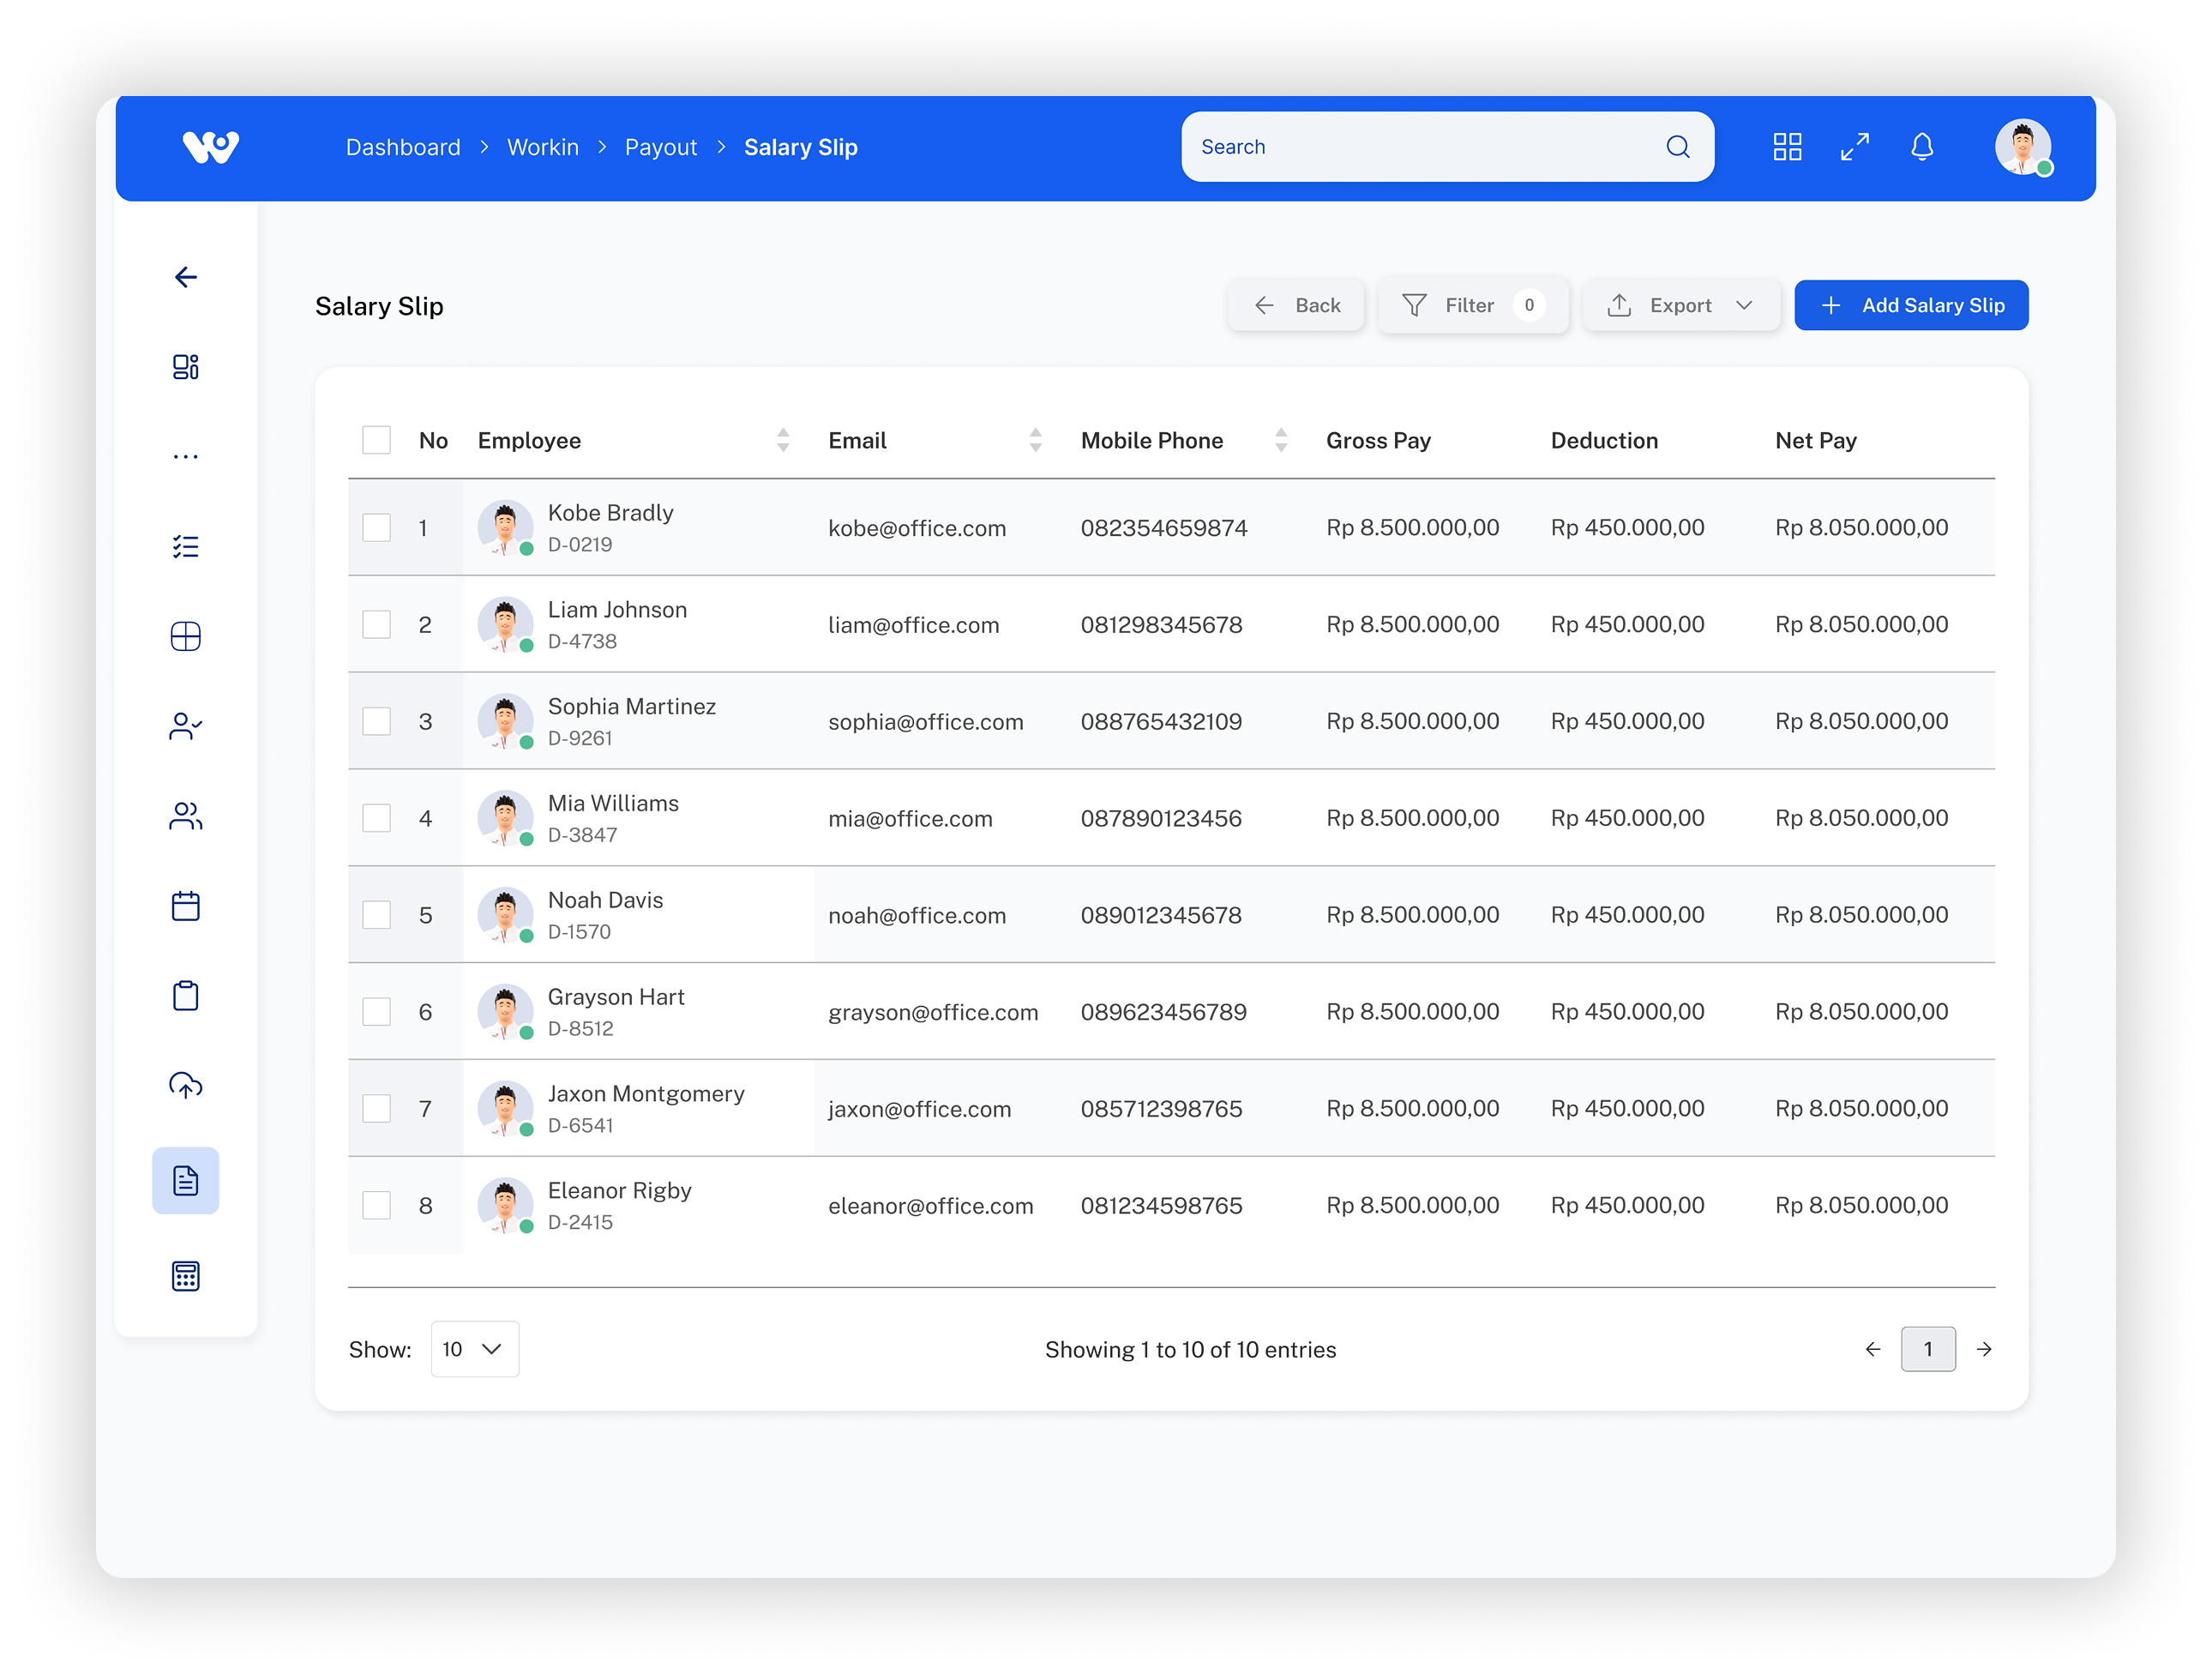Open sidebar dashboard widgets icon

185,367
